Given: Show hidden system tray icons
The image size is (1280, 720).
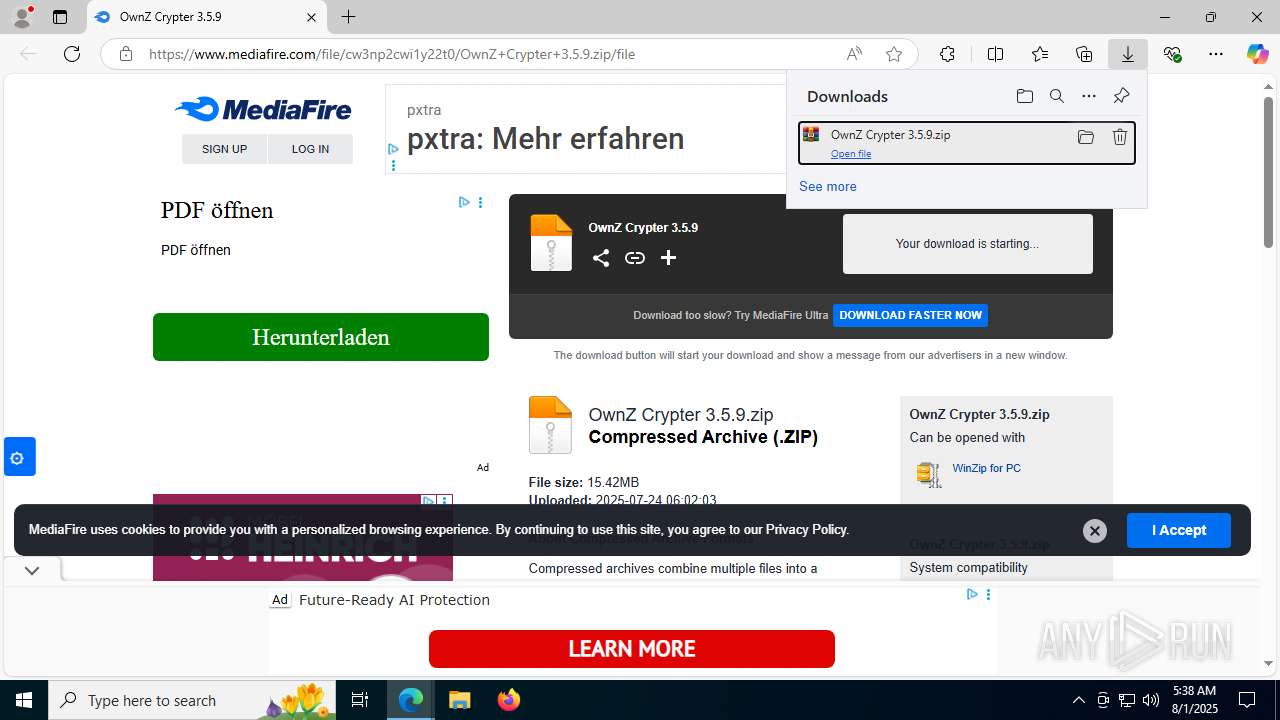Looking at the screenshot, I should pyautogui.click(x=1078, y=700).
